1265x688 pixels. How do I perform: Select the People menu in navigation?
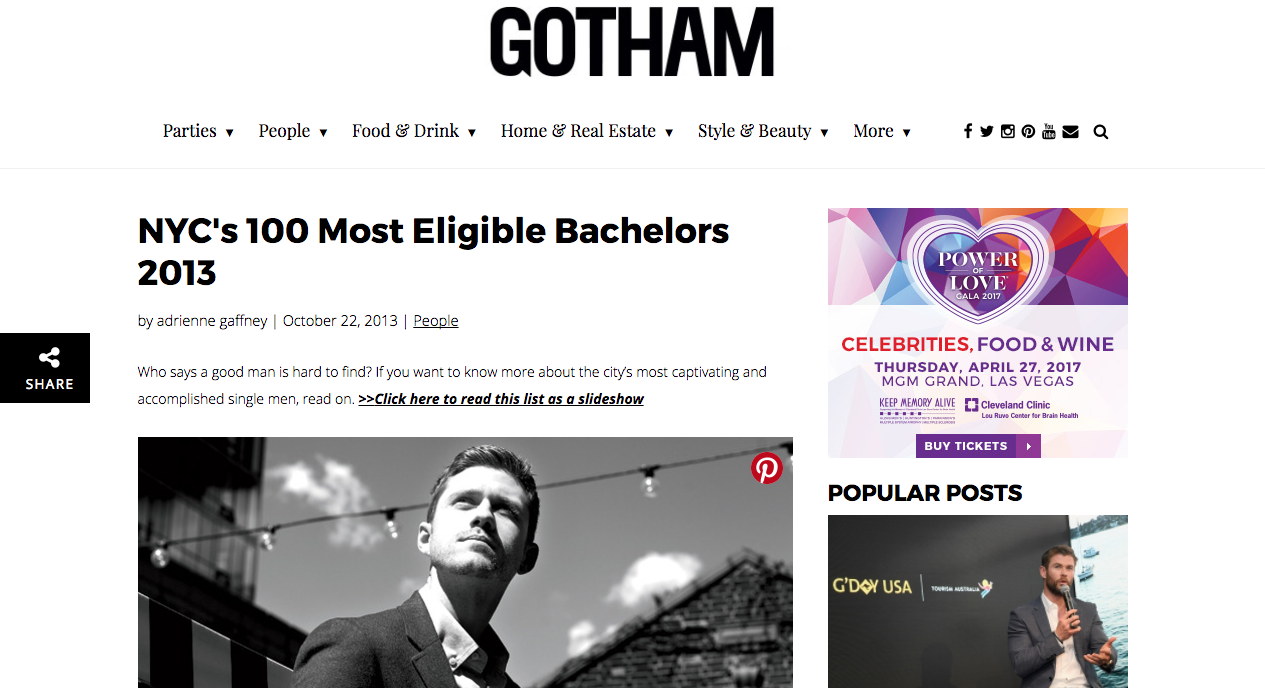click(x=284, y=131)
